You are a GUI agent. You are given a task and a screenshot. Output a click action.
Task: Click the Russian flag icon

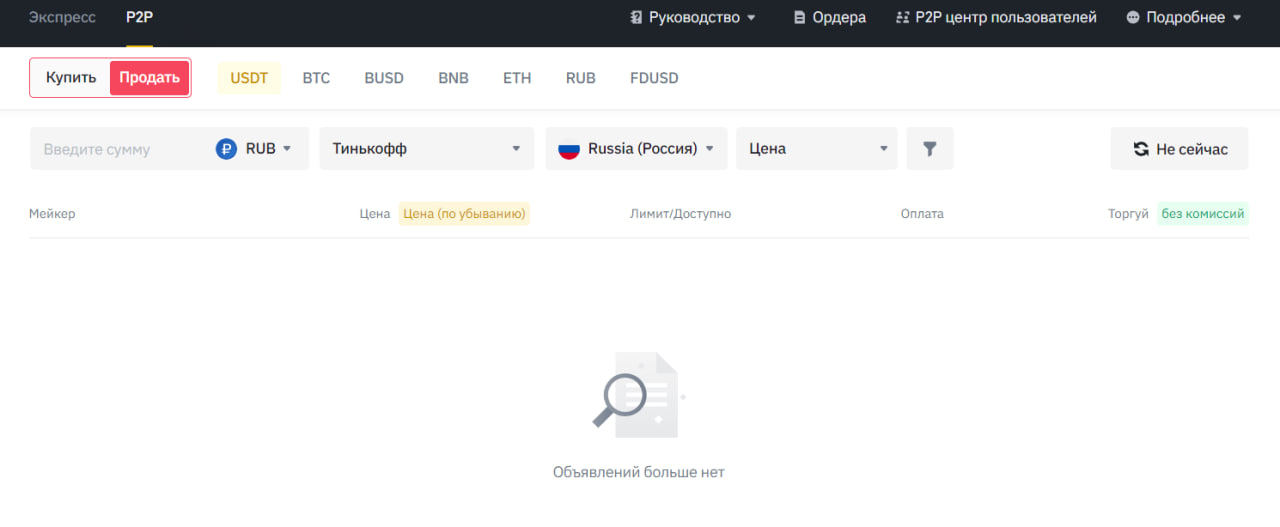(x=569, y=149)
